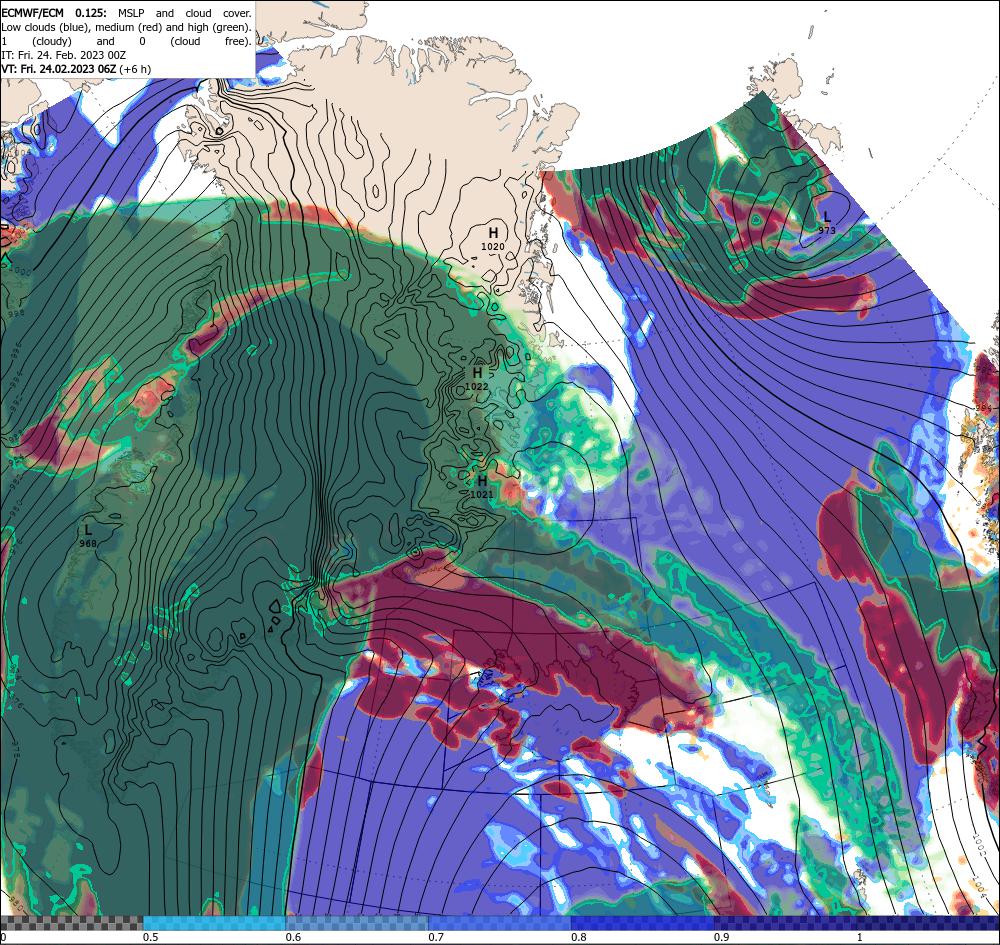
Task: Select the 0.8–0.9 legend color segment
Action: click(x=643, y=923)
